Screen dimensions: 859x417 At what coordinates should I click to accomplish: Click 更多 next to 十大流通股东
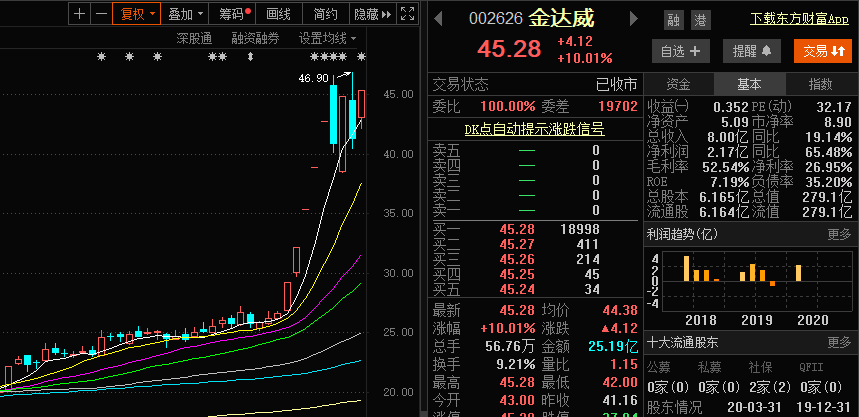[839, 343]
